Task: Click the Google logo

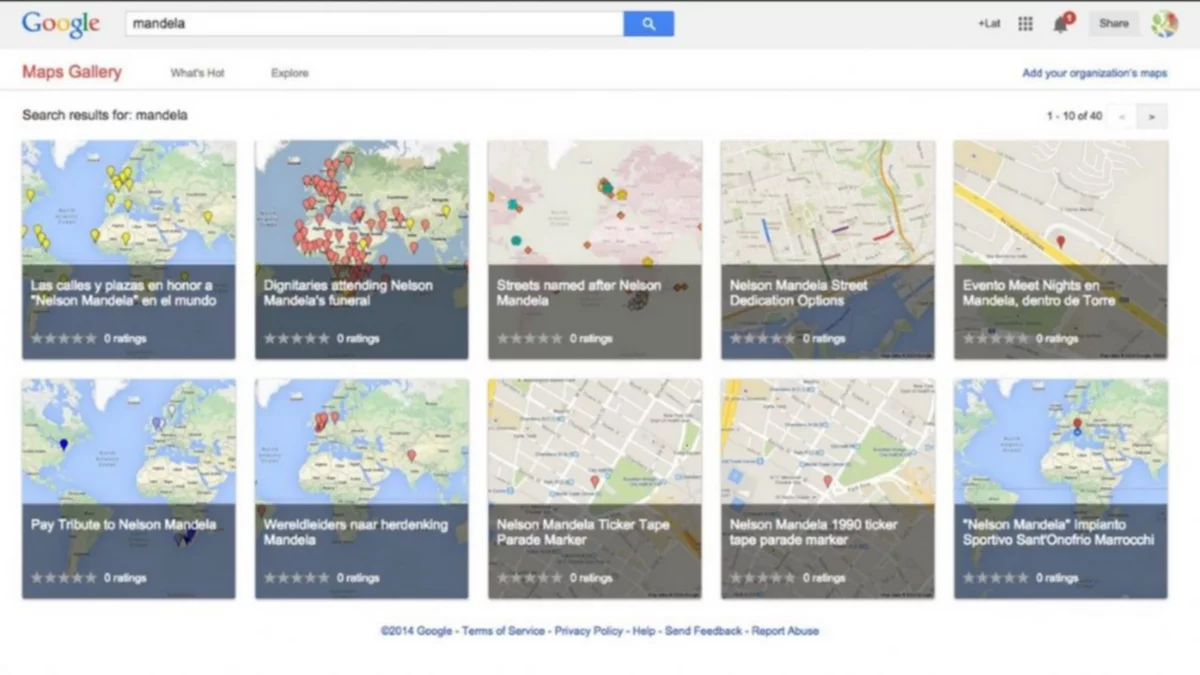Action: coord(60,25)
